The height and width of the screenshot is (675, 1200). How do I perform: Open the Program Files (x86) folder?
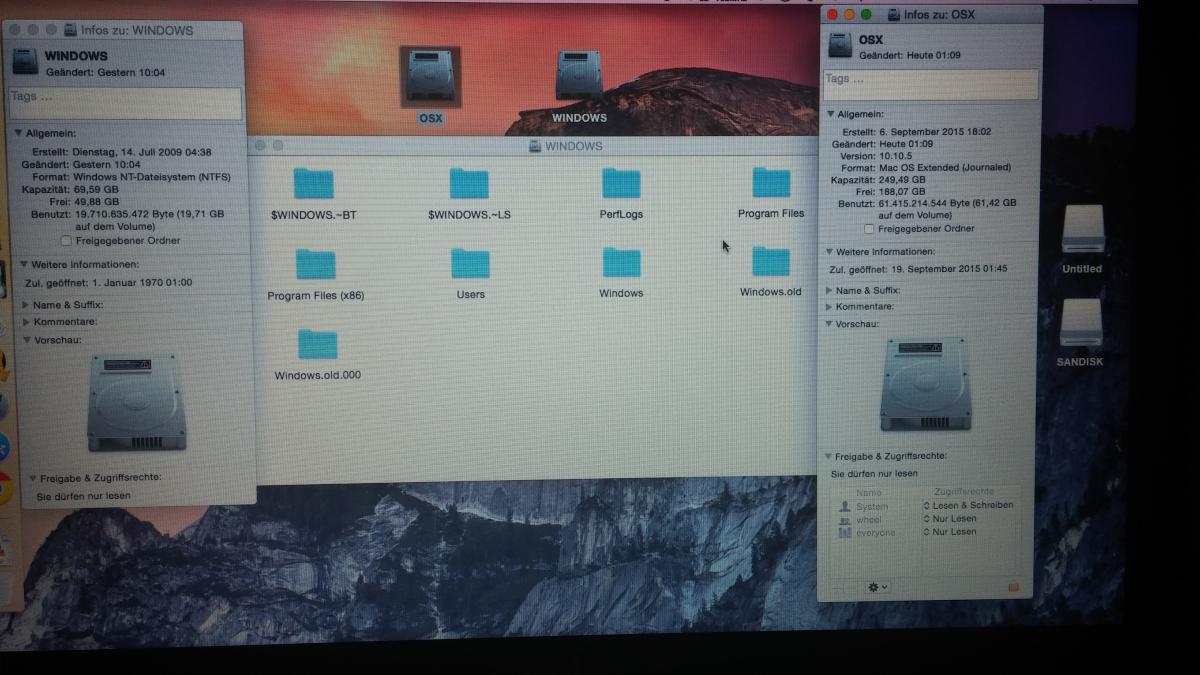point(315,265)
